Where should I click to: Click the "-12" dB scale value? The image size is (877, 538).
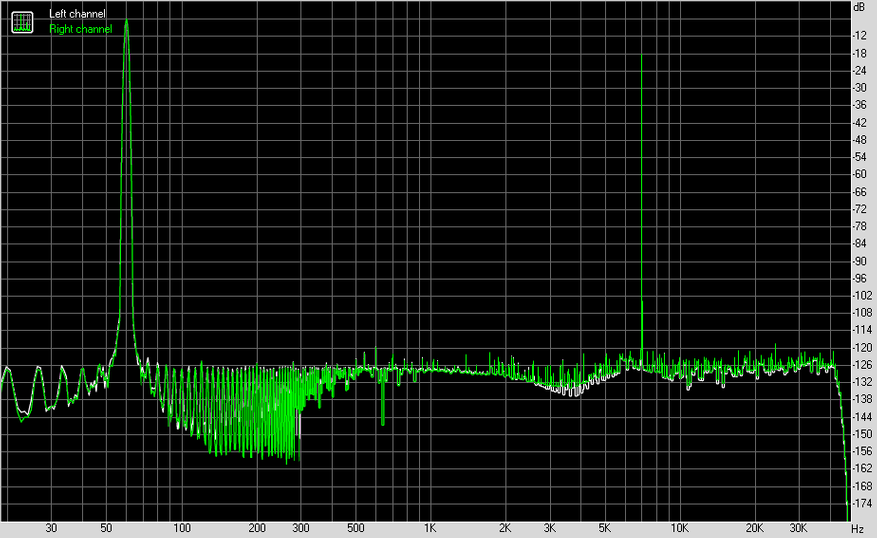[x=859, y=35]
